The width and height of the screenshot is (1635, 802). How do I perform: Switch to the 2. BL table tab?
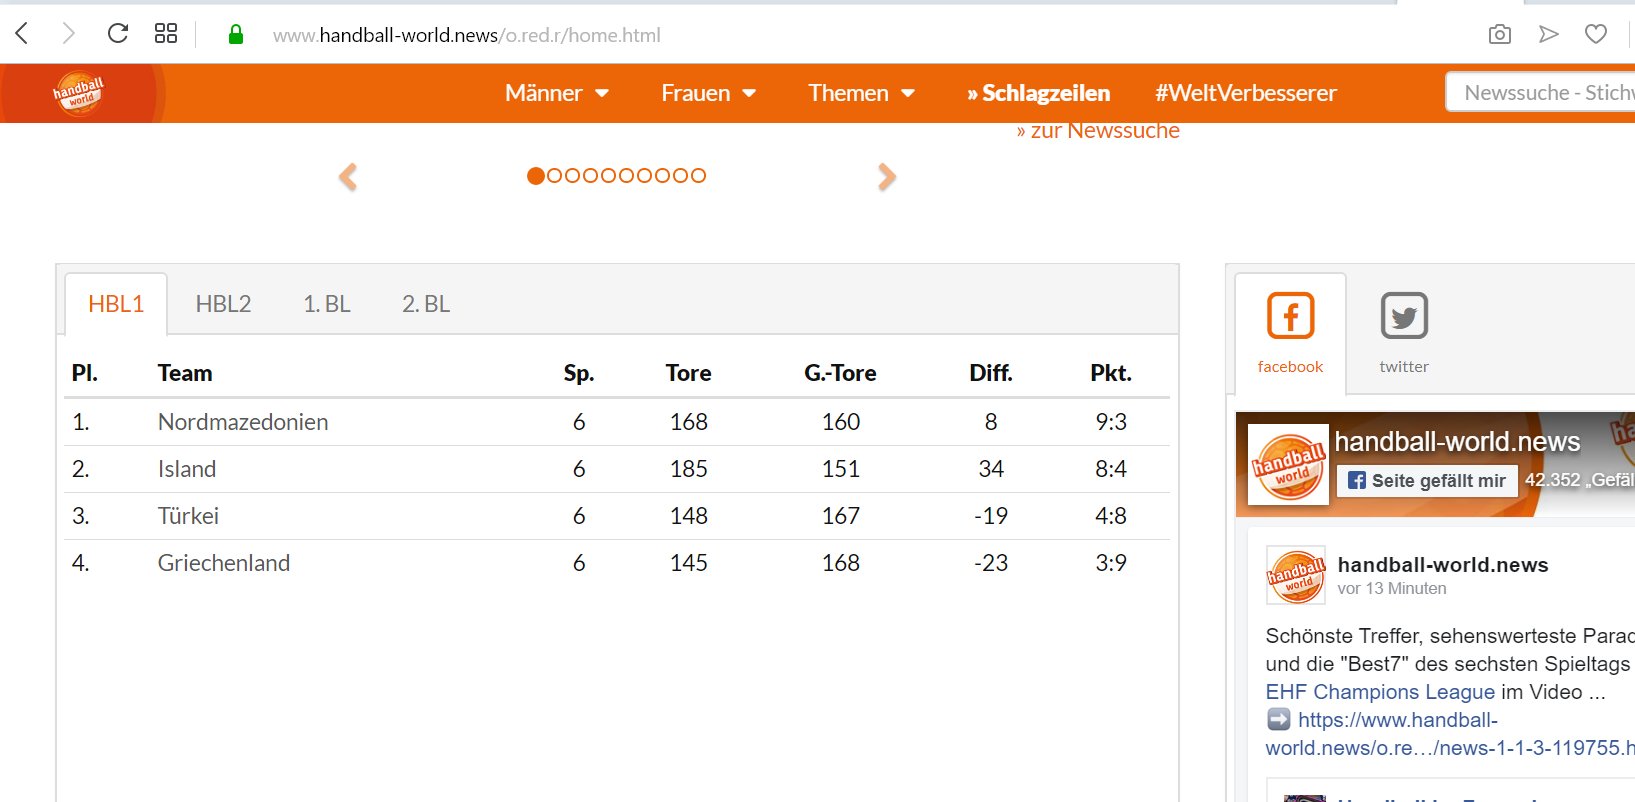[x=426, y=304]
